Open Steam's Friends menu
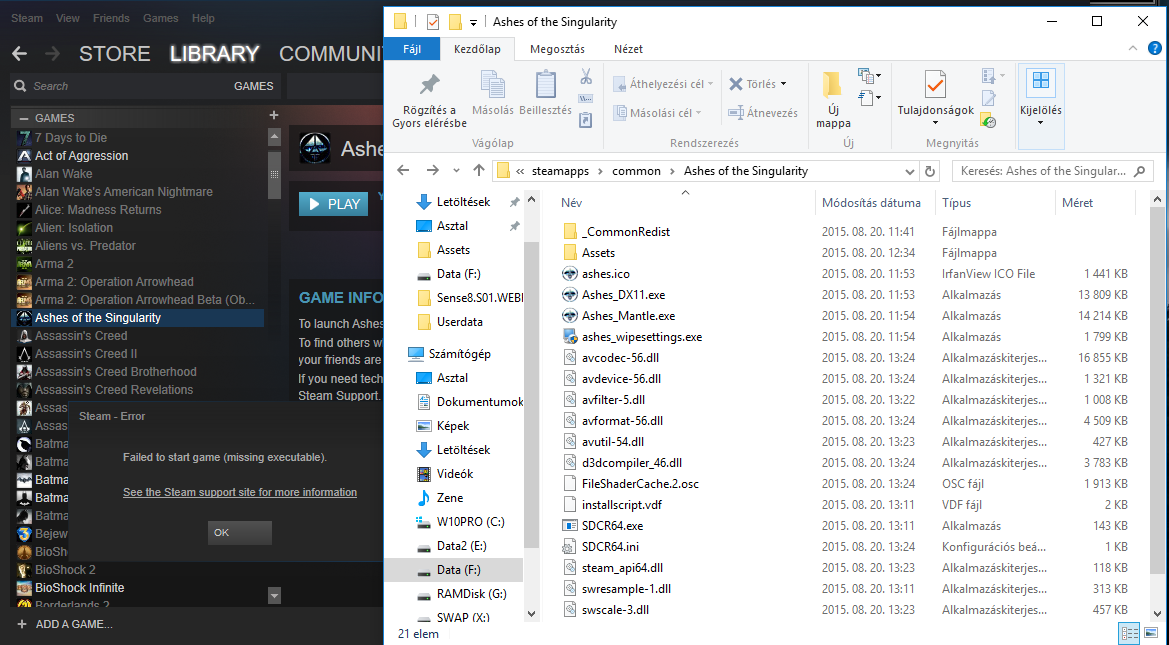1169x645 pixels. tap(111, 18)
